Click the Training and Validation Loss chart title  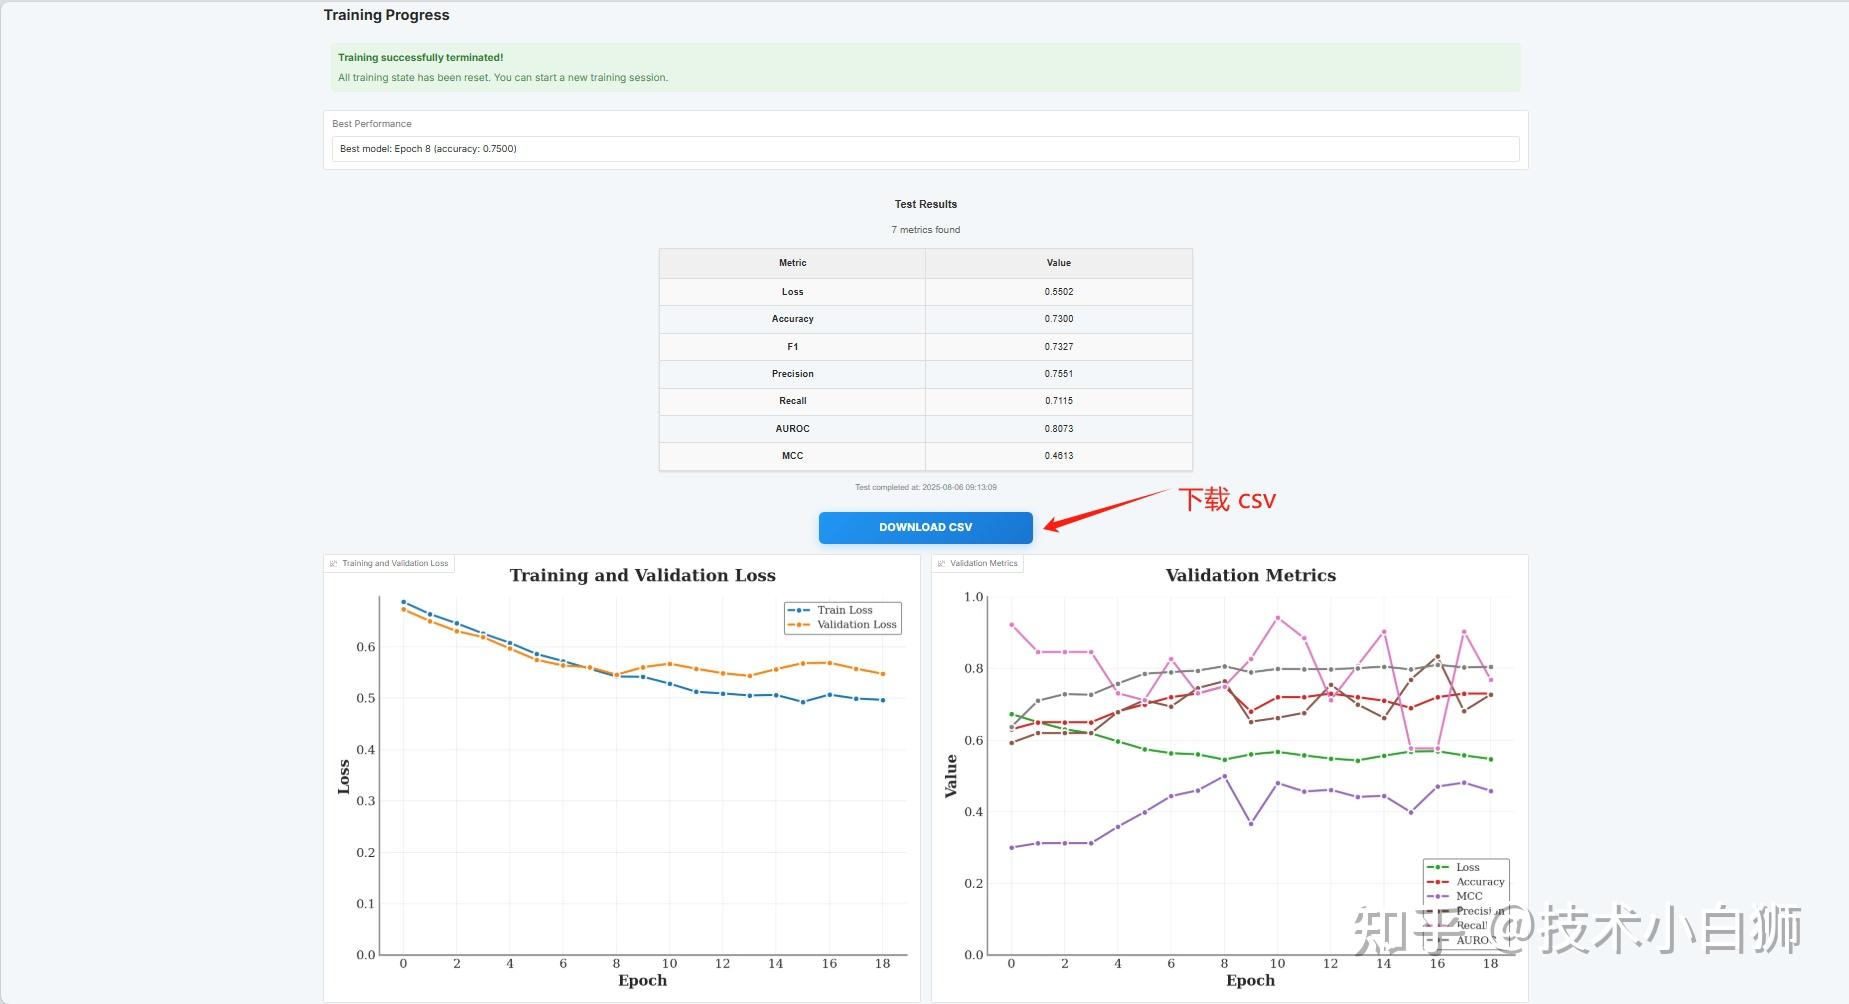click(x=642, y=575)
